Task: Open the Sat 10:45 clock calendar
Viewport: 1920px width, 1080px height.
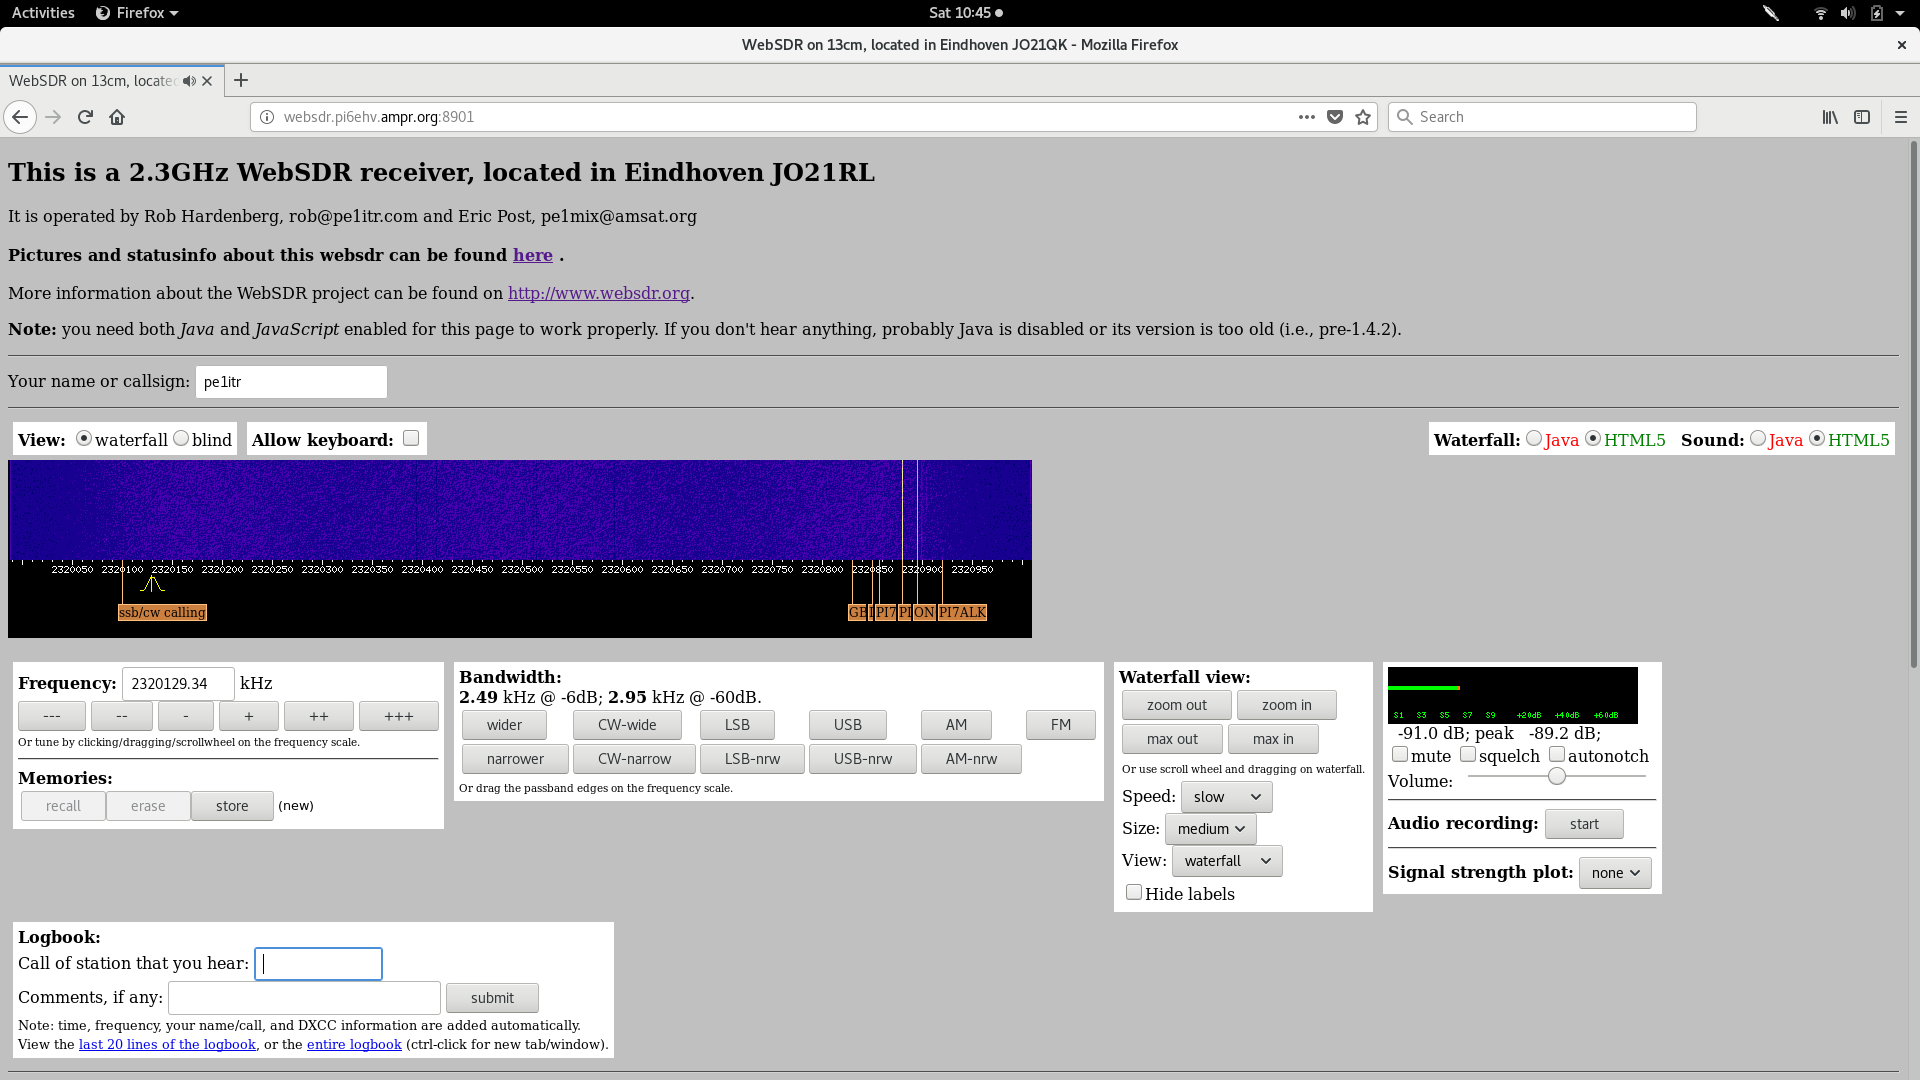Action: (965, 13)
